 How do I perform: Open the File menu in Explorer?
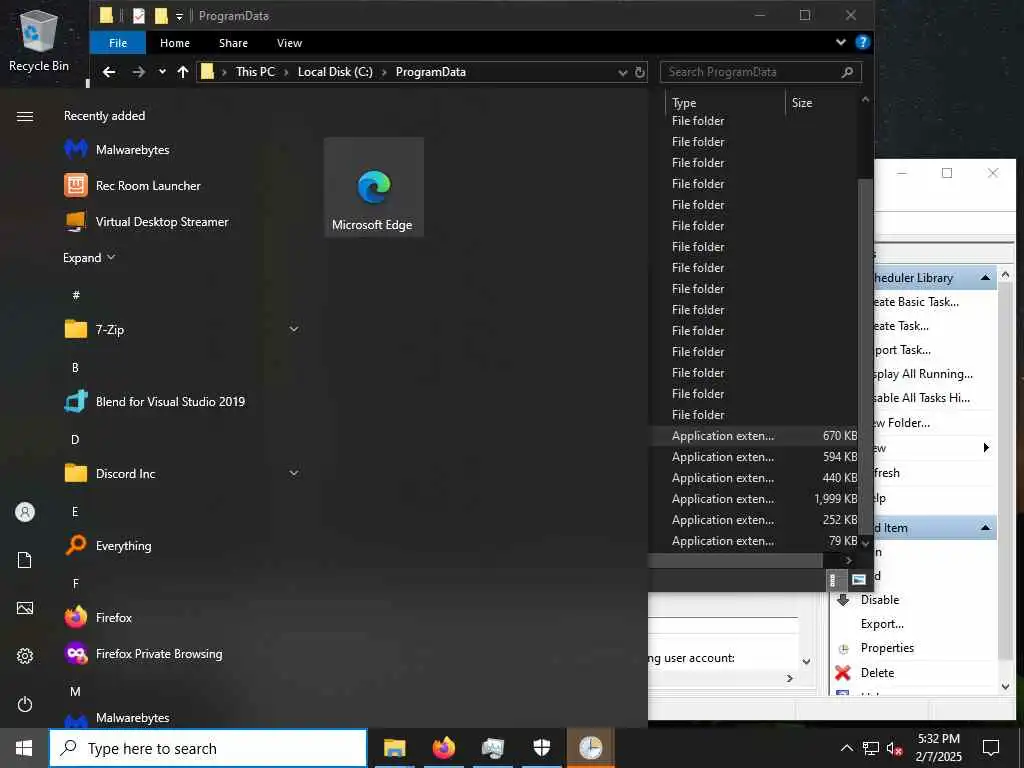click(x=118, y=43)
